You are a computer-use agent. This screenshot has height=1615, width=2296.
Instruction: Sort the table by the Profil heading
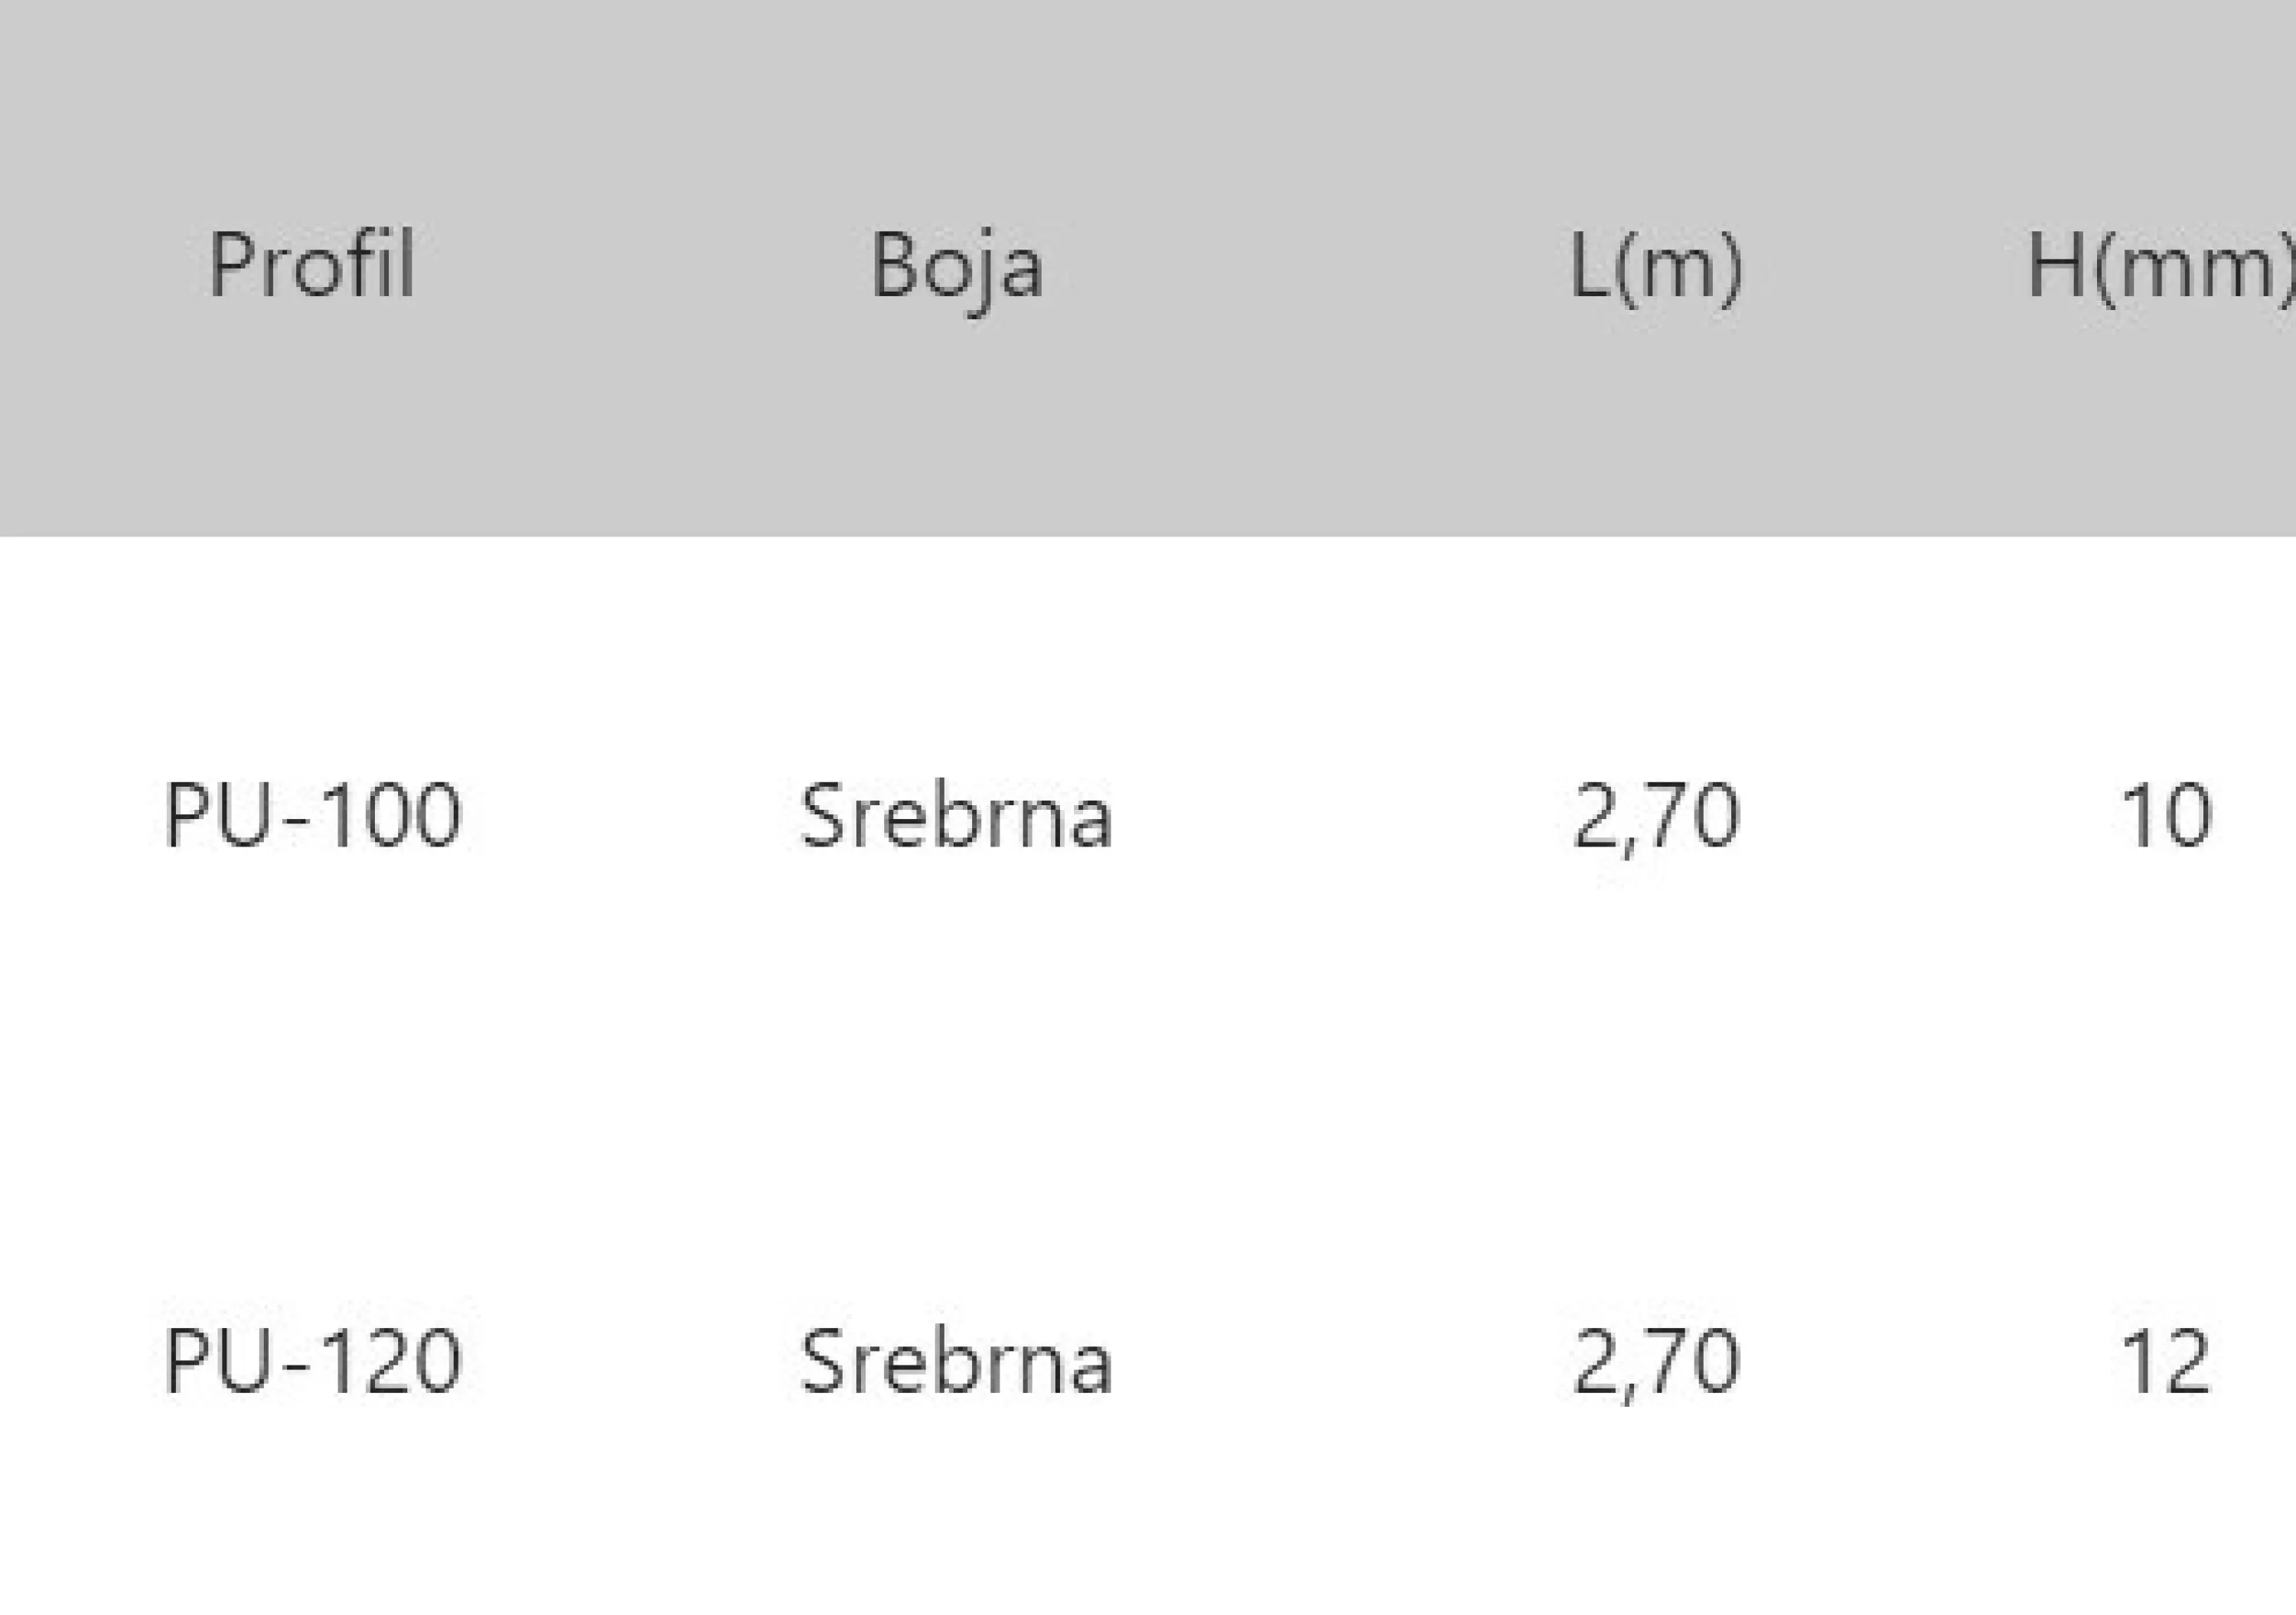click(x=312, y=265)
